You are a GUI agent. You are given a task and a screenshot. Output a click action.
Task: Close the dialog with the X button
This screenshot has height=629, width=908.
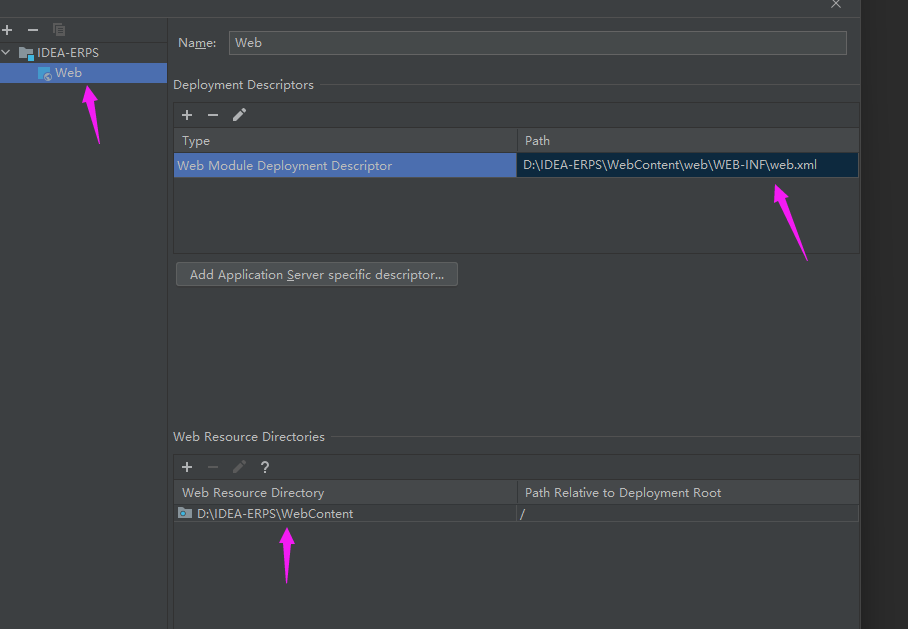pos(836,4)
